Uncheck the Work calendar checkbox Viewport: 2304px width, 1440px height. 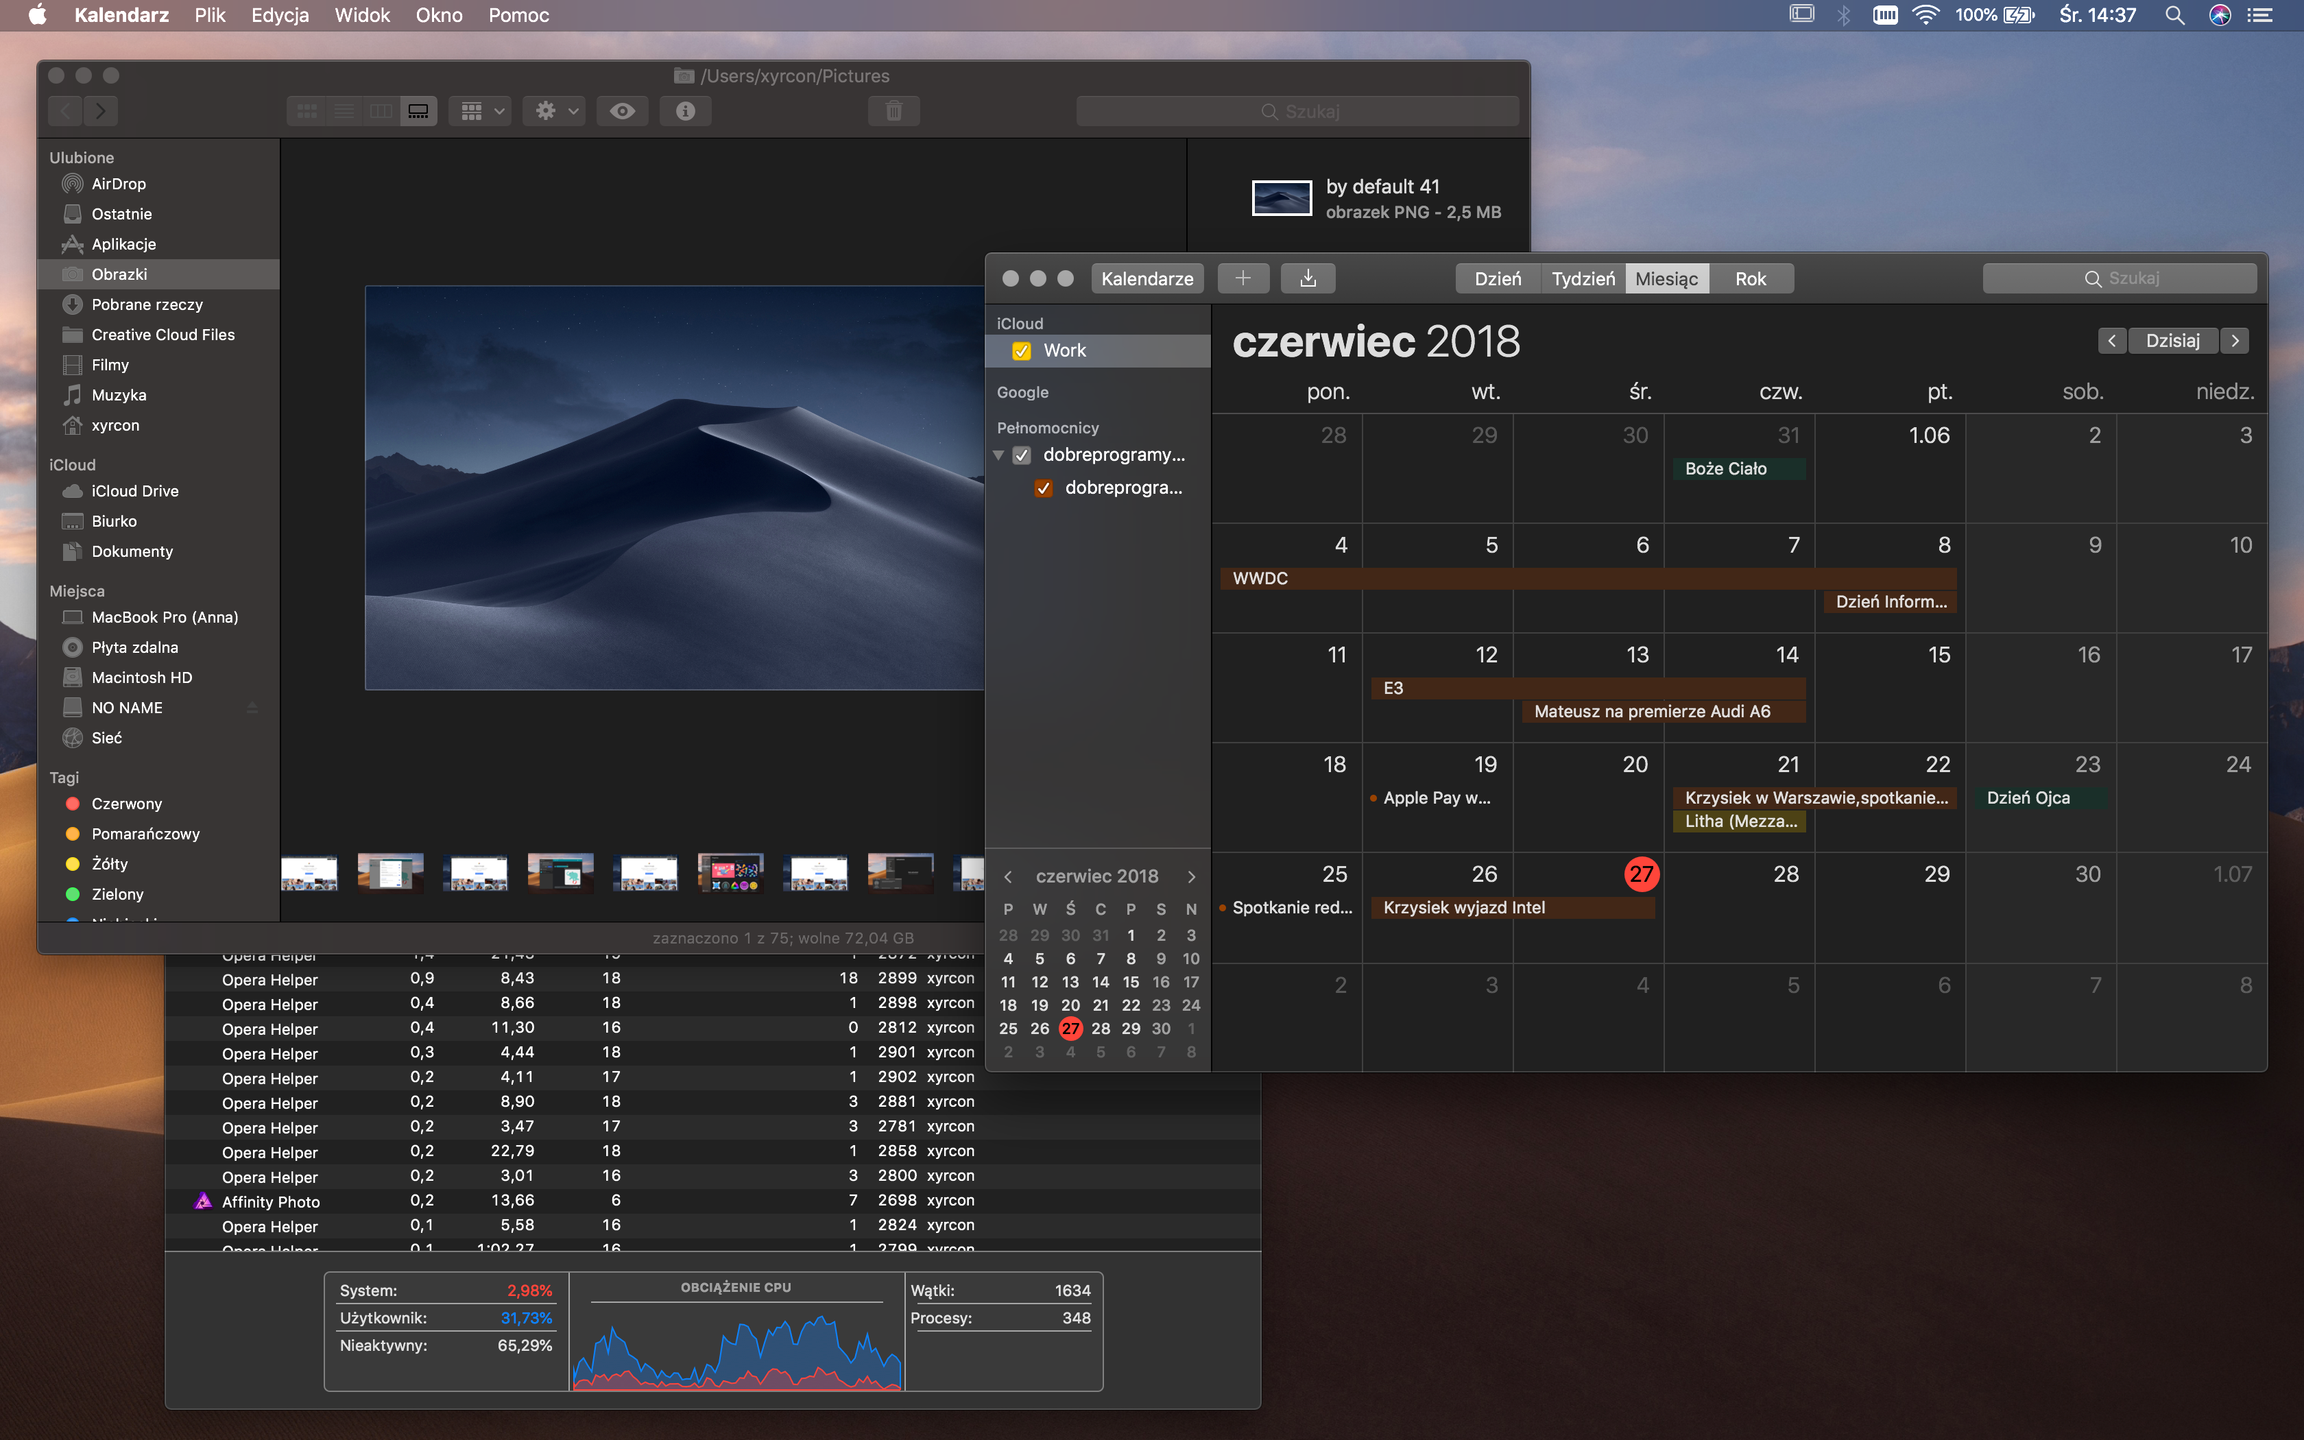(x=1021, y=351)
